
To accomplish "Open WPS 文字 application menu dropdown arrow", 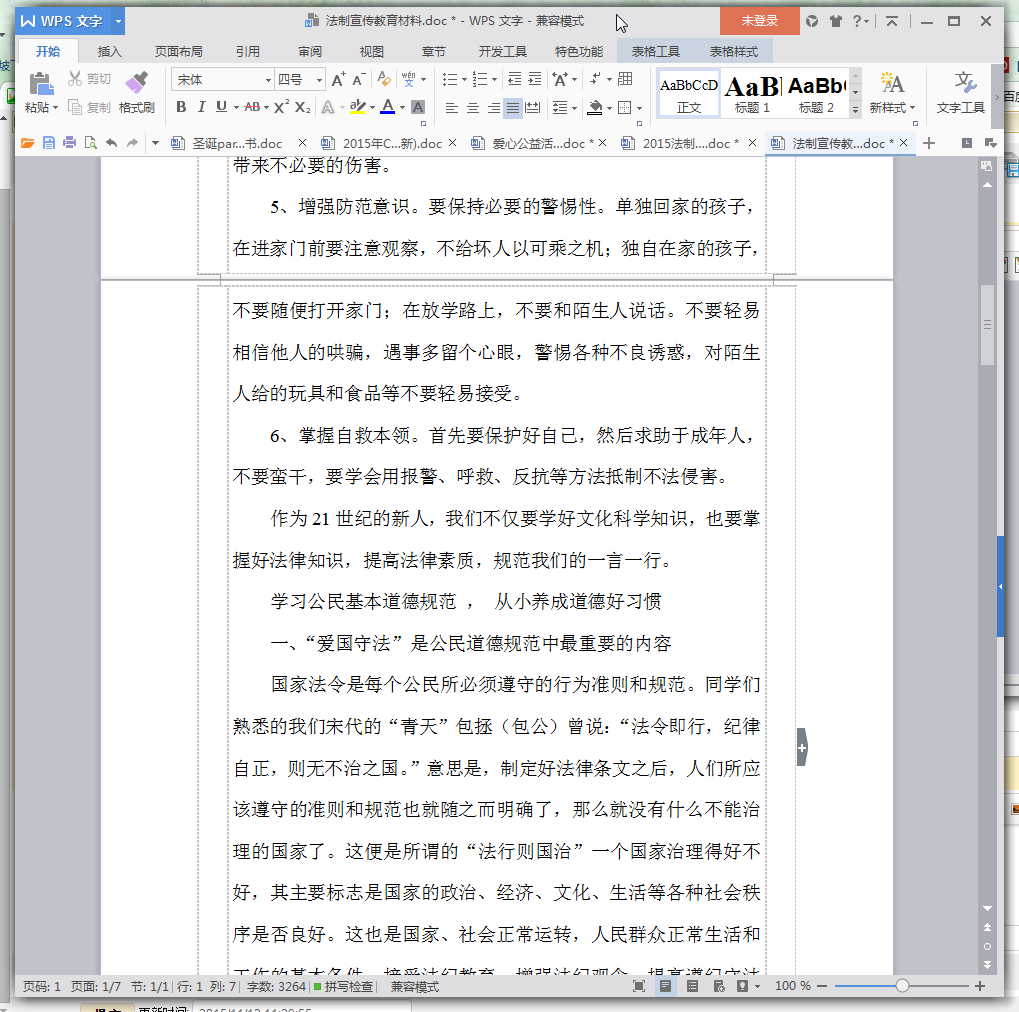I will [118, 21].
